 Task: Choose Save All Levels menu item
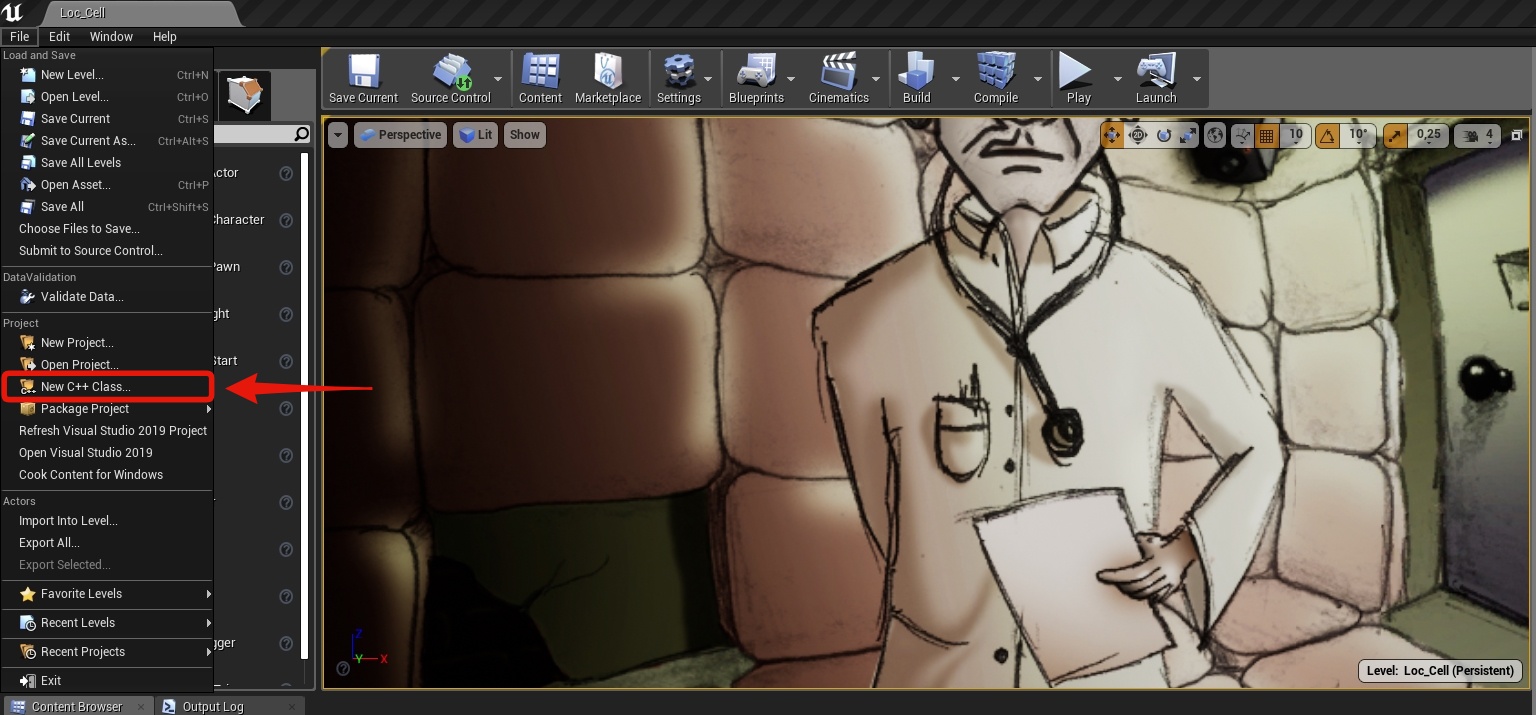pos(106,163)
